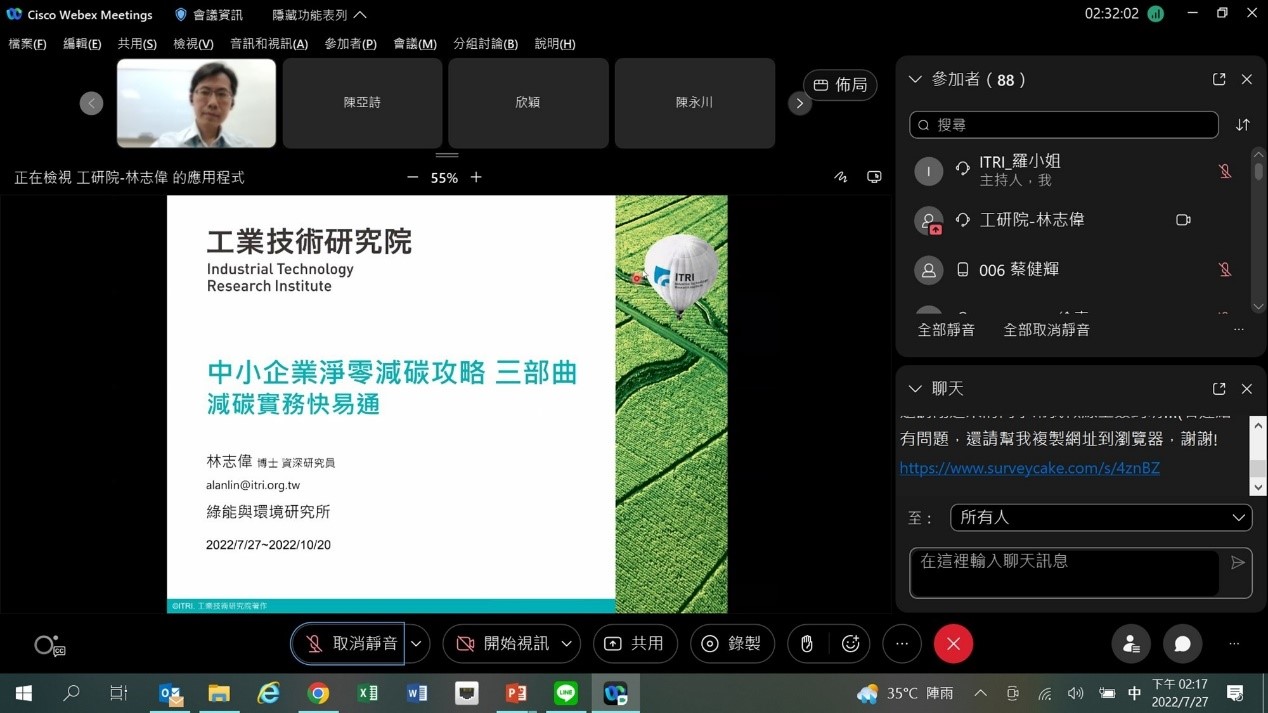Click 全部靜音 to mute everyone

click(x=946, y=330)
